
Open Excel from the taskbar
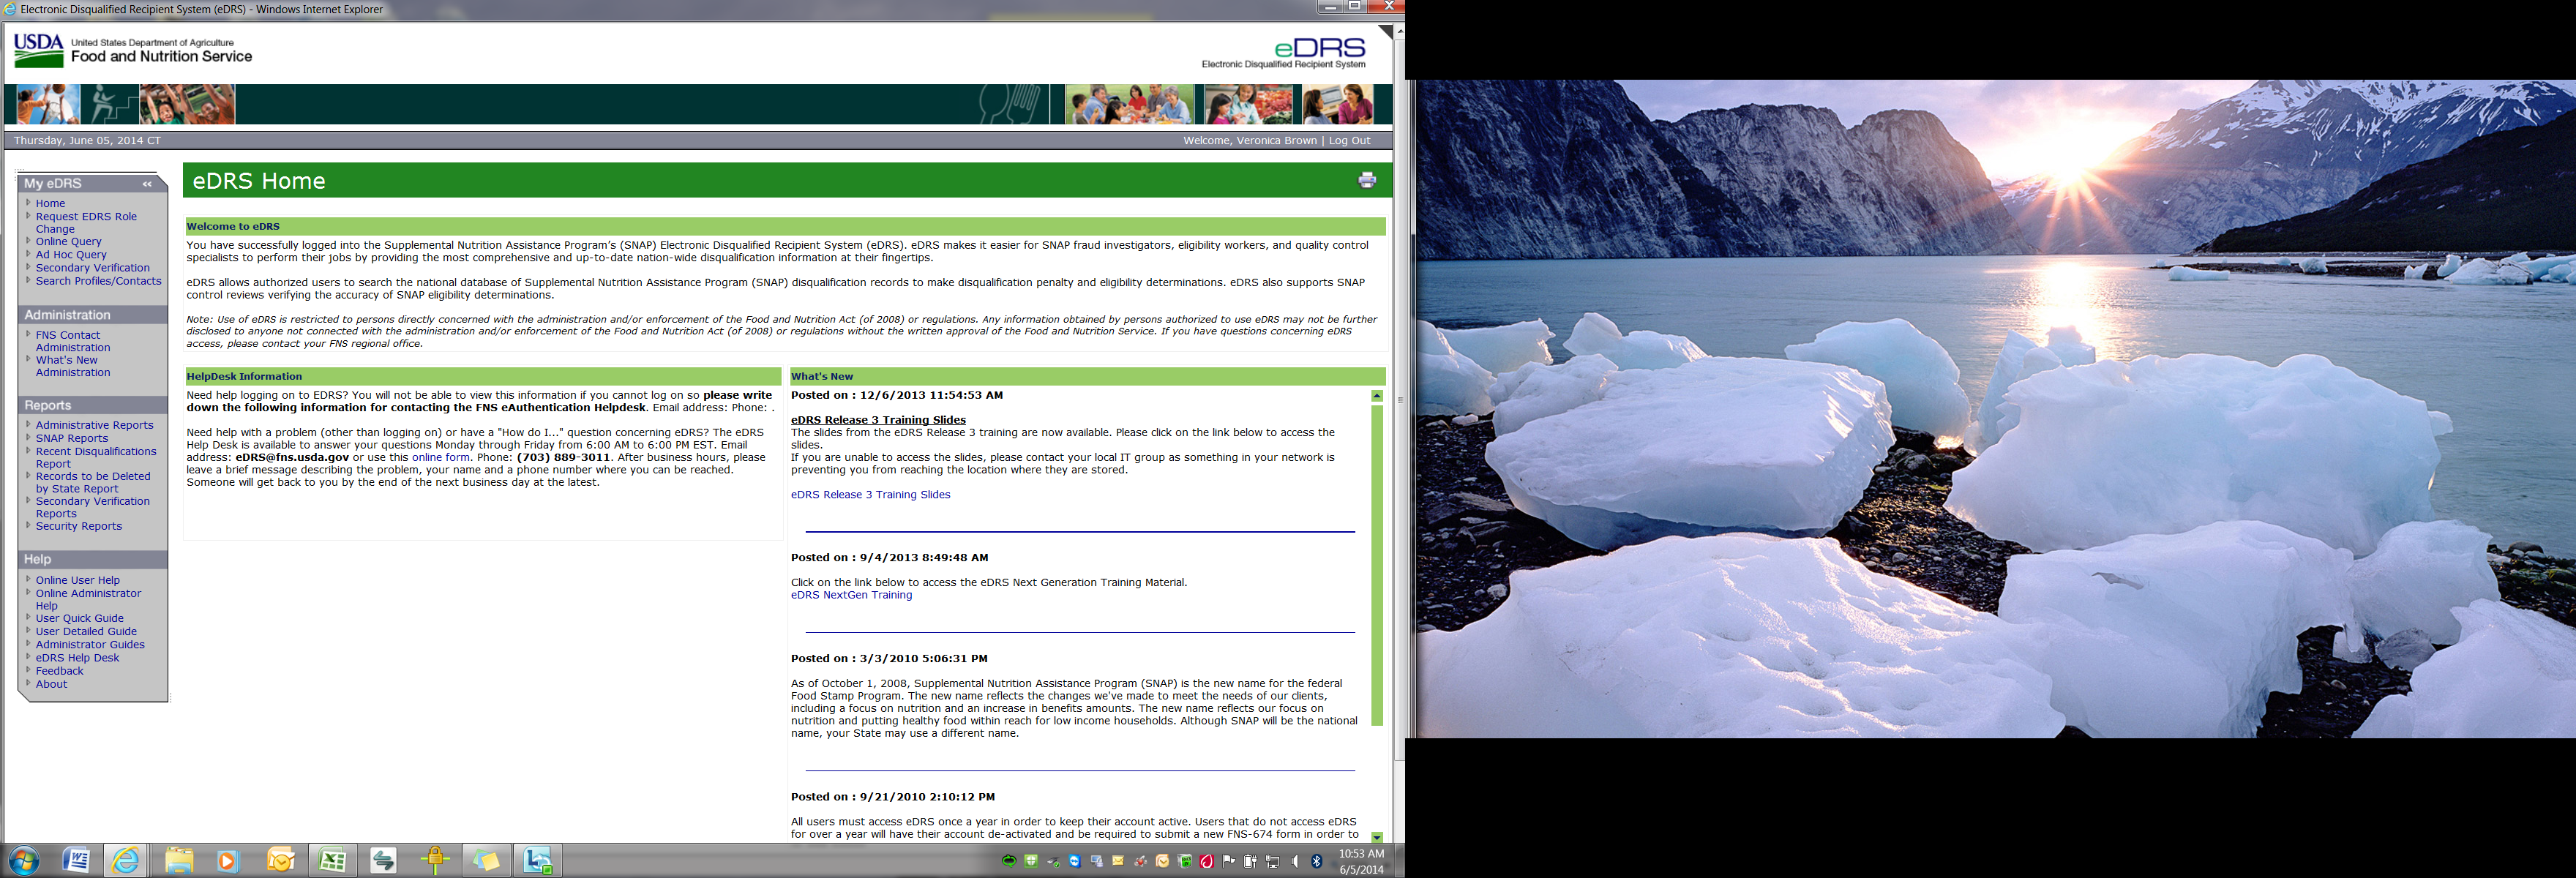[332, 860]
